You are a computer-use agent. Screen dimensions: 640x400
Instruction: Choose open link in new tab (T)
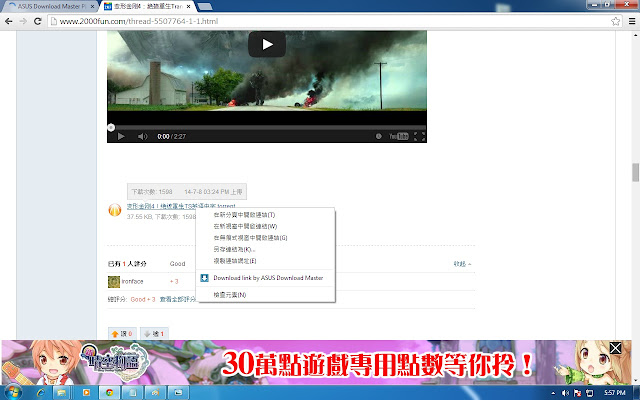[x=265, y=215]
